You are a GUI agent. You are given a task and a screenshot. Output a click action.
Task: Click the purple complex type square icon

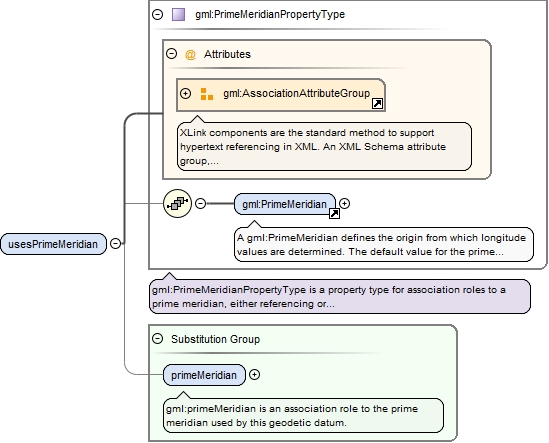[x=179, y=14]
